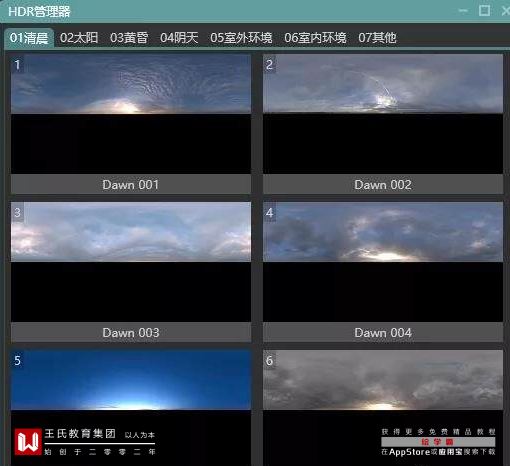This screenshot has width=510, height=466.
Task: Select the 03黄昏 tab
Action: click(129, 38)
